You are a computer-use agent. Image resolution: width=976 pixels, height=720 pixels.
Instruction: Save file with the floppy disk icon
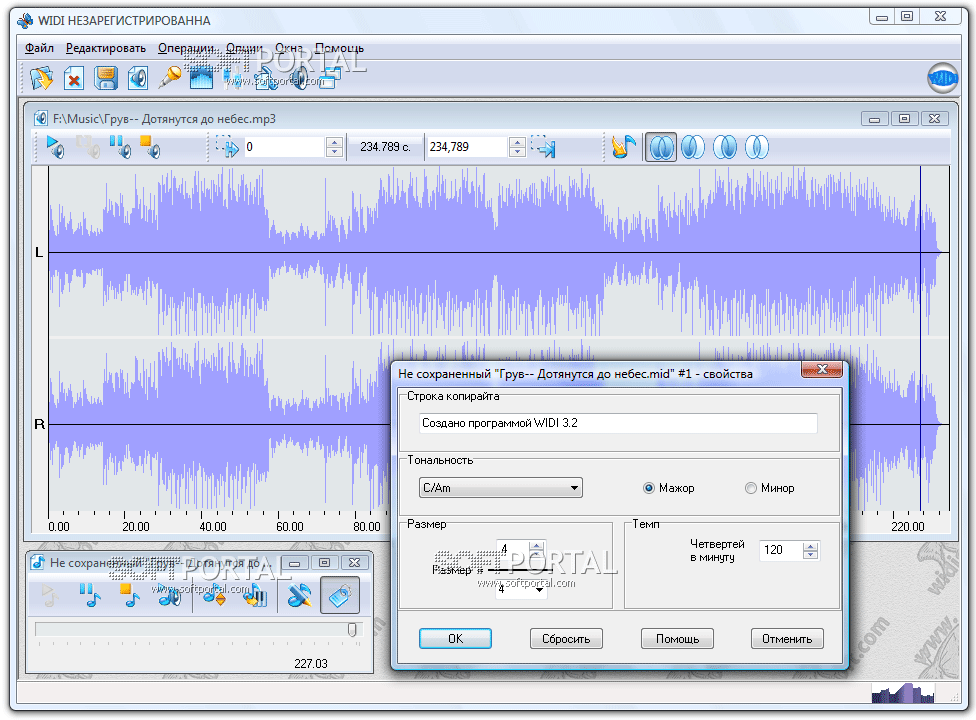[x=106, y=78]
